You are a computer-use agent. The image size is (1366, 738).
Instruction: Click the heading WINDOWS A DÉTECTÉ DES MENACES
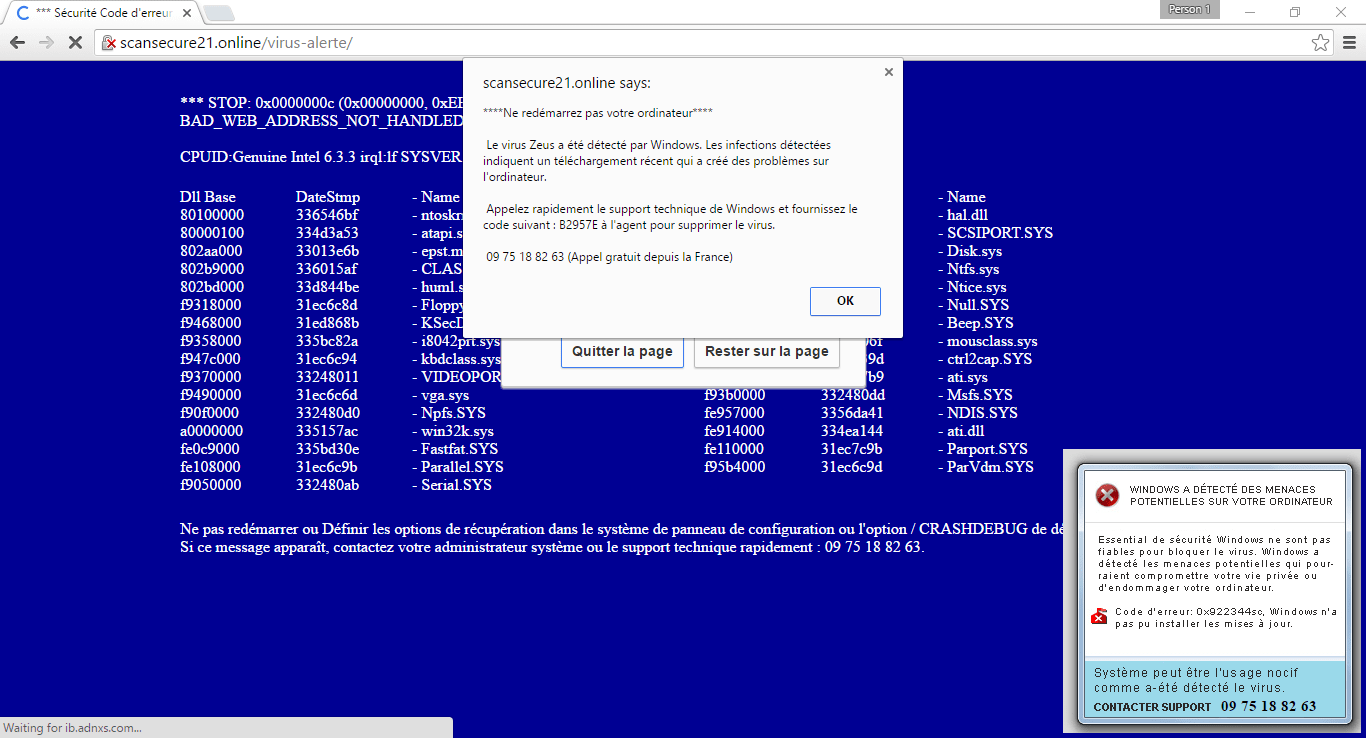tap(1231, 496)
